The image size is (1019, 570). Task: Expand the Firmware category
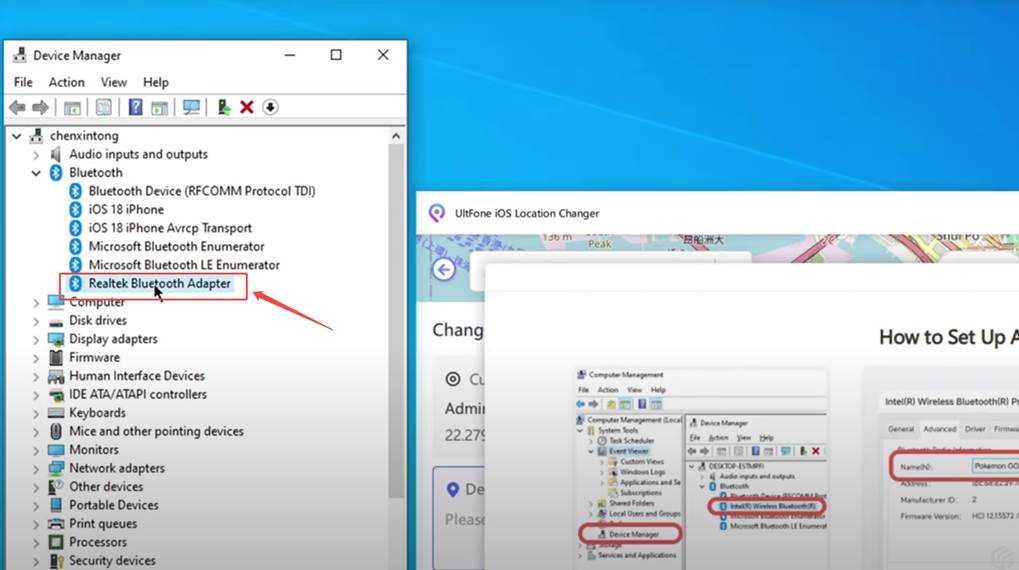pyautogui.click(x=36, y=358)
